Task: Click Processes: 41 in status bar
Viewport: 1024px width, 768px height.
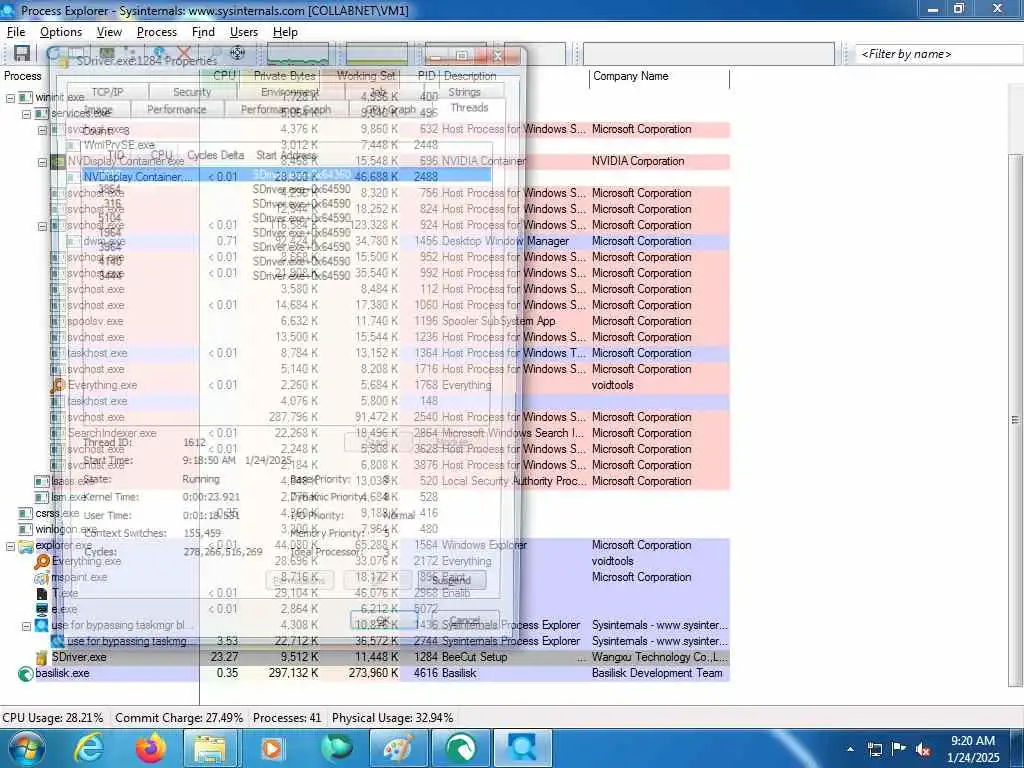Action: tap(287, 718)
